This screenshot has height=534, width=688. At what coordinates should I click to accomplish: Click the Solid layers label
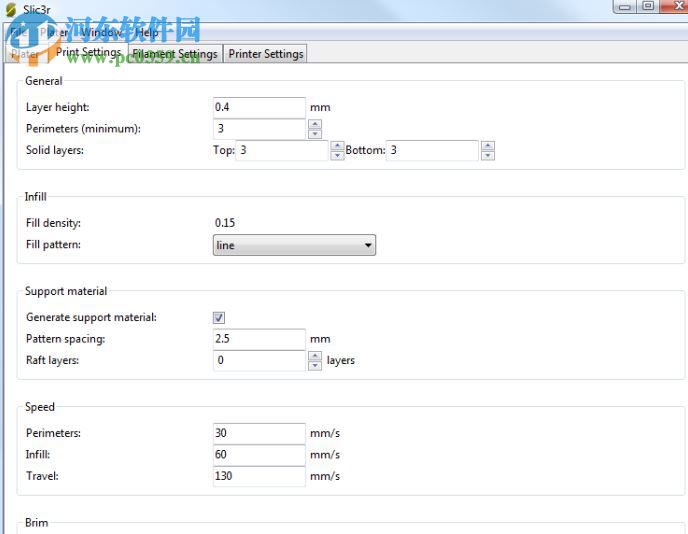pyautogui.click(x=55, y=150)
